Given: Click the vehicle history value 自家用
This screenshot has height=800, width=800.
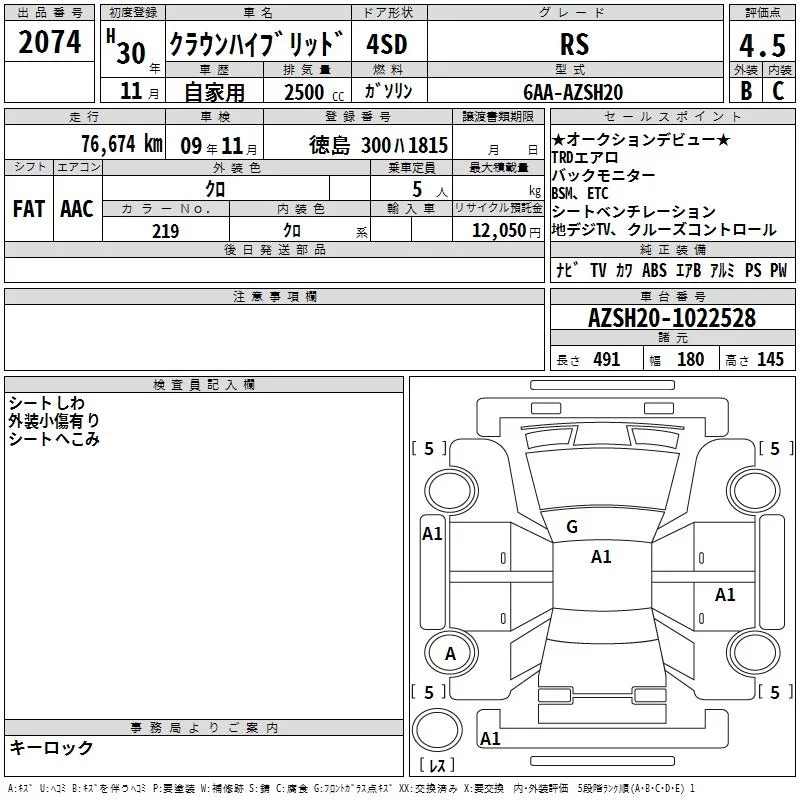Looking at the screenshot, I should pos(214,92).
